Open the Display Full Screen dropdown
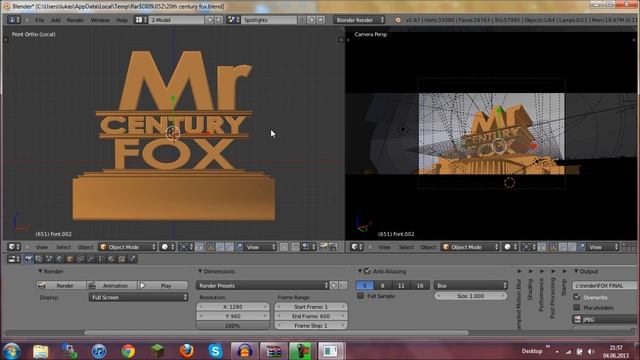The width and height of the screenshot is (640, 360). click(x=138, y=297)
